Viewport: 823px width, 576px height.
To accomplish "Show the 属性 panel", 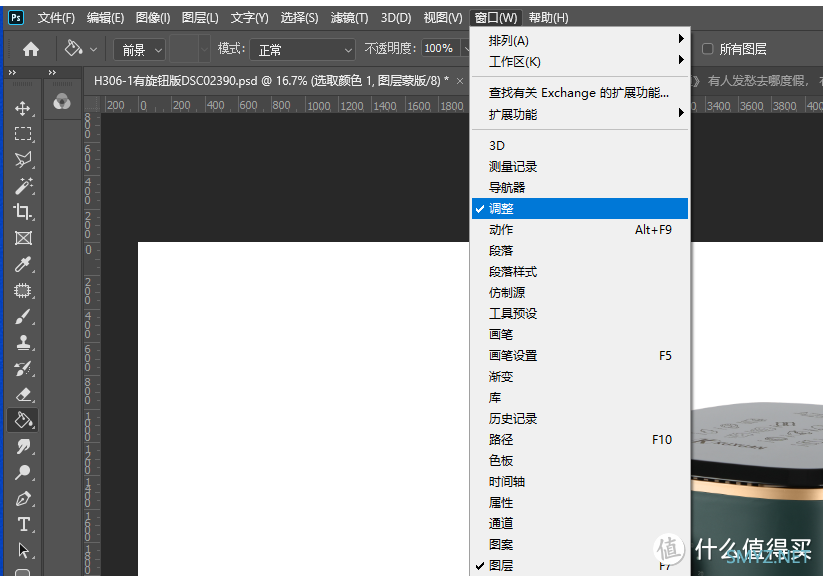I will pos(579,502).
